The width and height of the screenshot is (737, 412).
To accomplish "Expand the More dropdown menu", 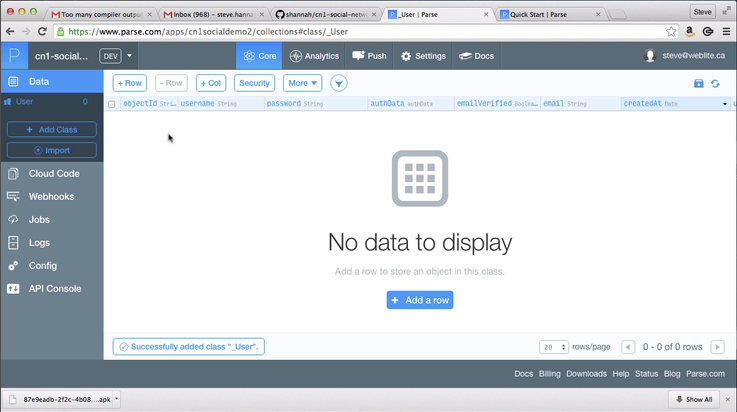I will pyautogui.click(x=302, y=83).
